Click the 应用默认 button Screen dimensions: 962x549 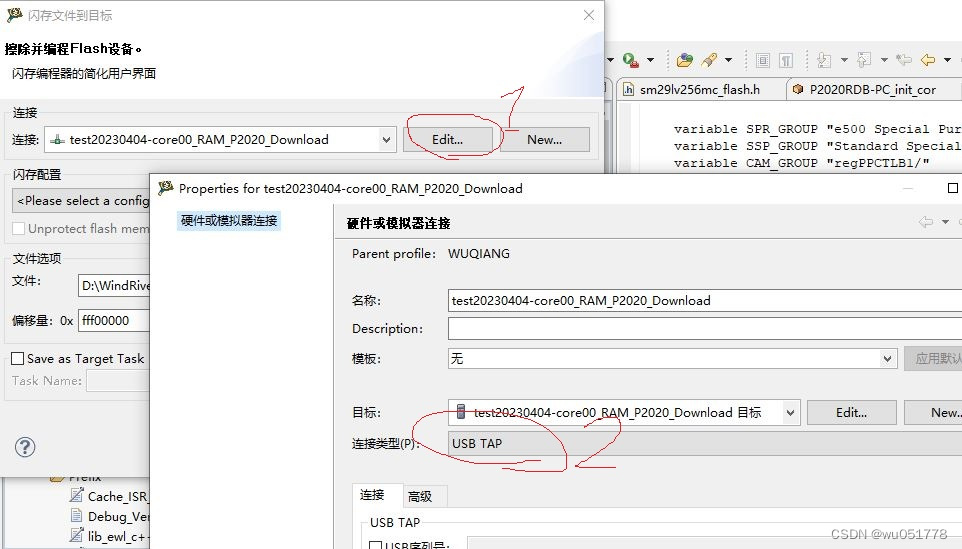coord(933,359)
